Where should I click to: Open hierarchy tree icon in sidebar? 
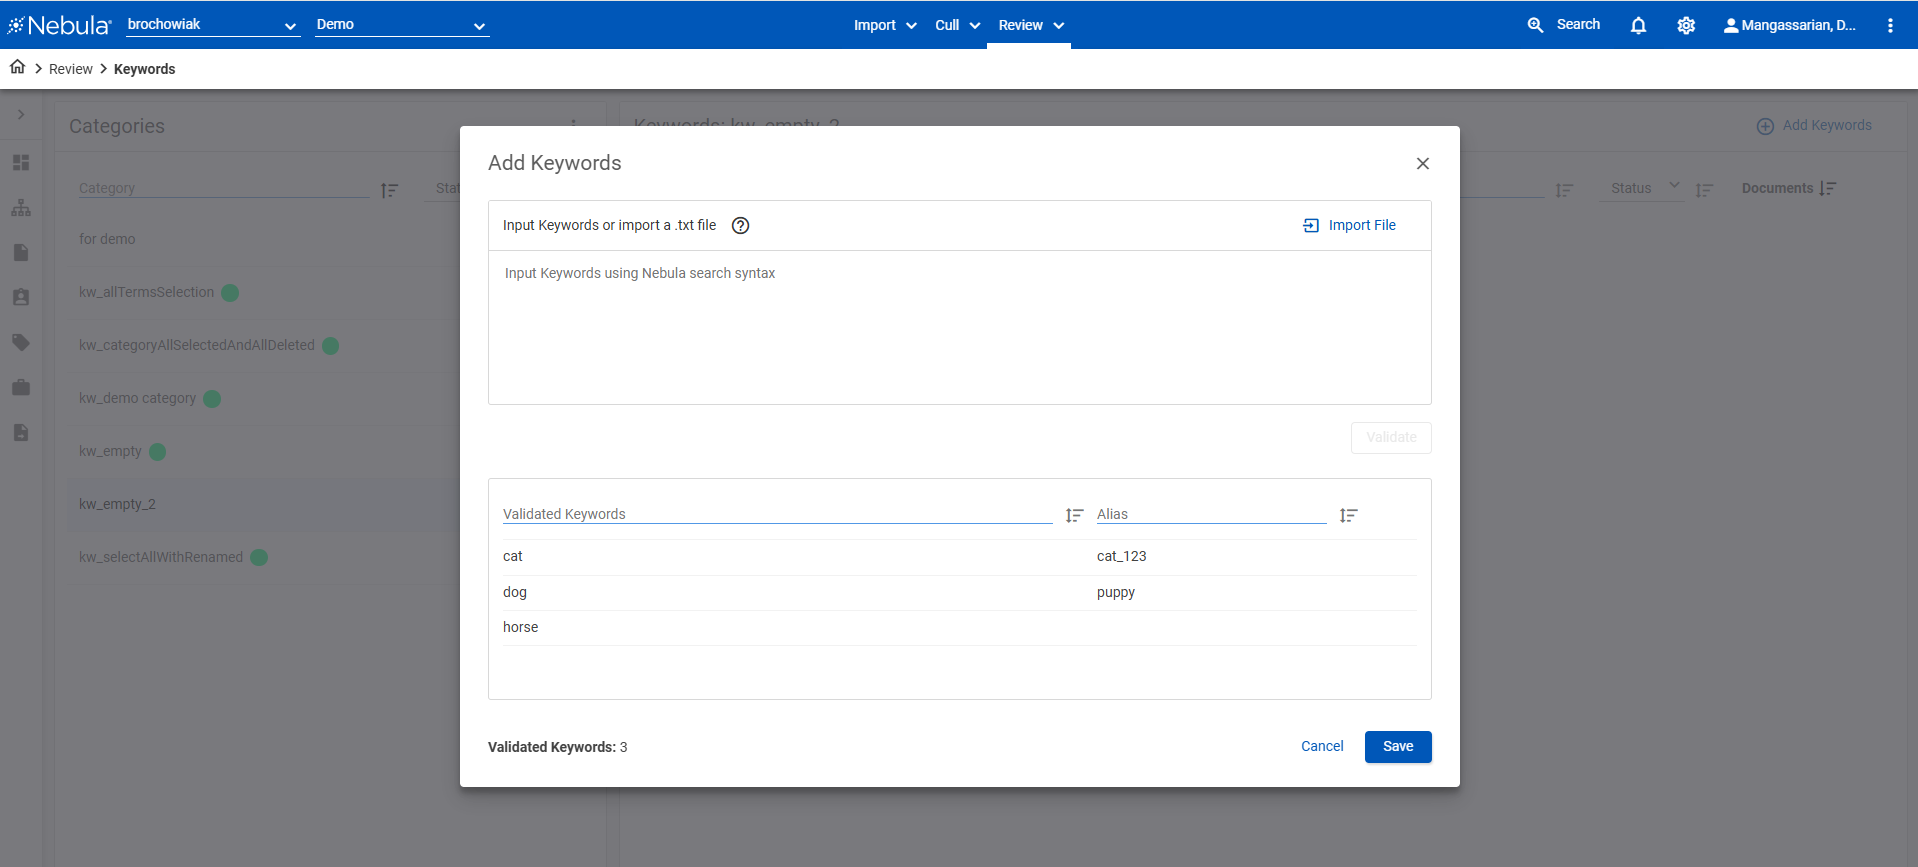tap(21, 207)
